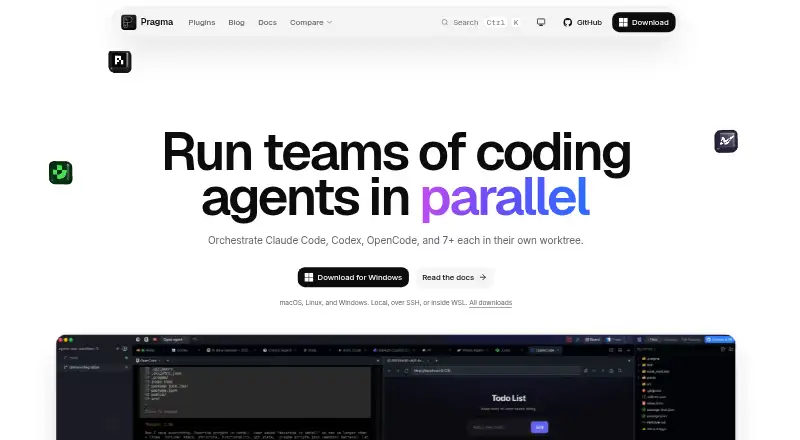Toggle the theme via monitor icon
This screenshot has height=440, width=800.
541,22
